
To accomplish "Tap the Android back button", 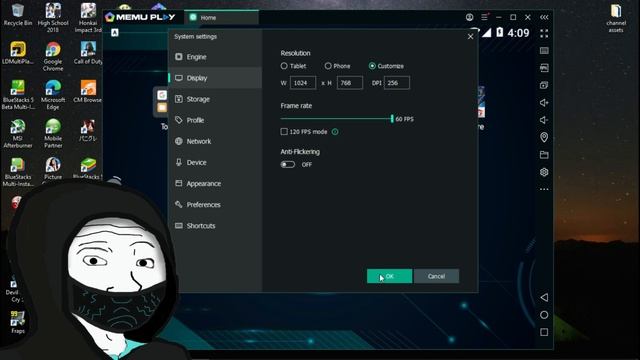I will pyautogui.click(x=544, y=298).
